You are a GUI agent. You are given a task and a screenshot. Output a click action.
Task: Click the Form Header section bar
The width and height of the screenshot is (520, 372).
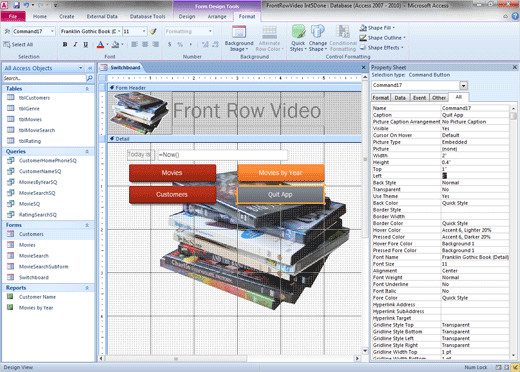235,88
